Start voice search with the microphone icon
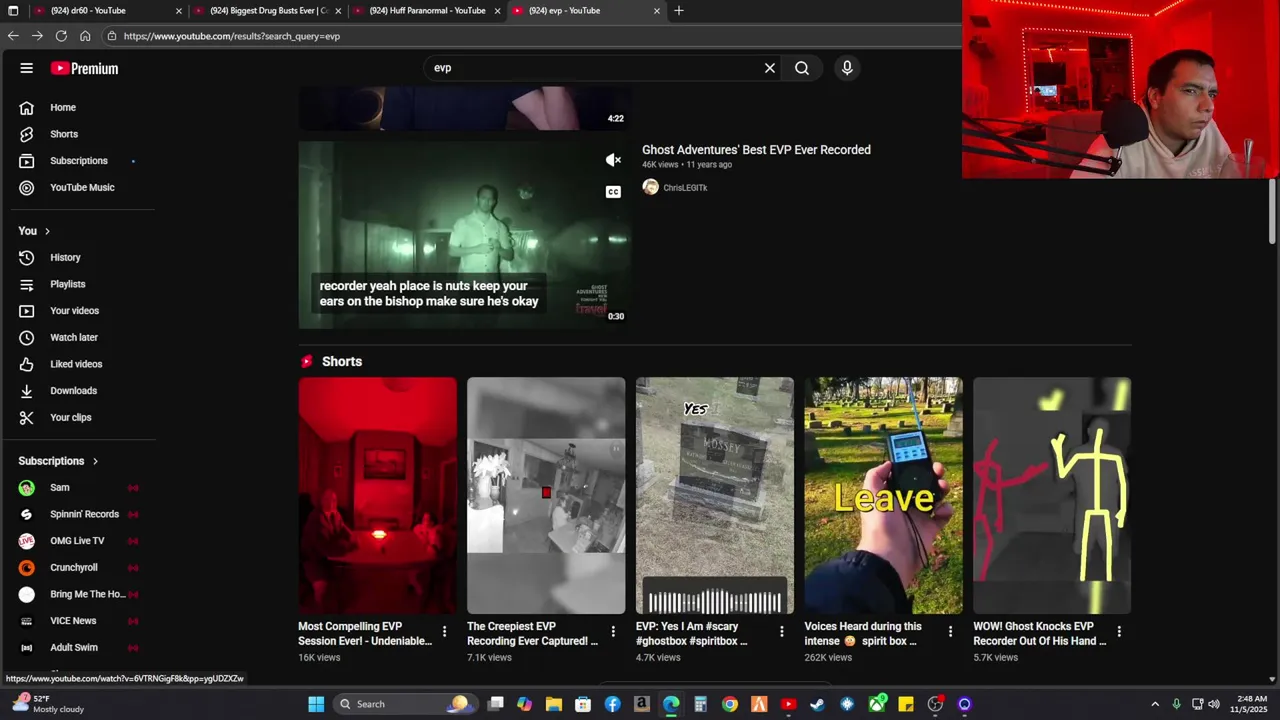 pyautogui.click(x=847, y=68)
